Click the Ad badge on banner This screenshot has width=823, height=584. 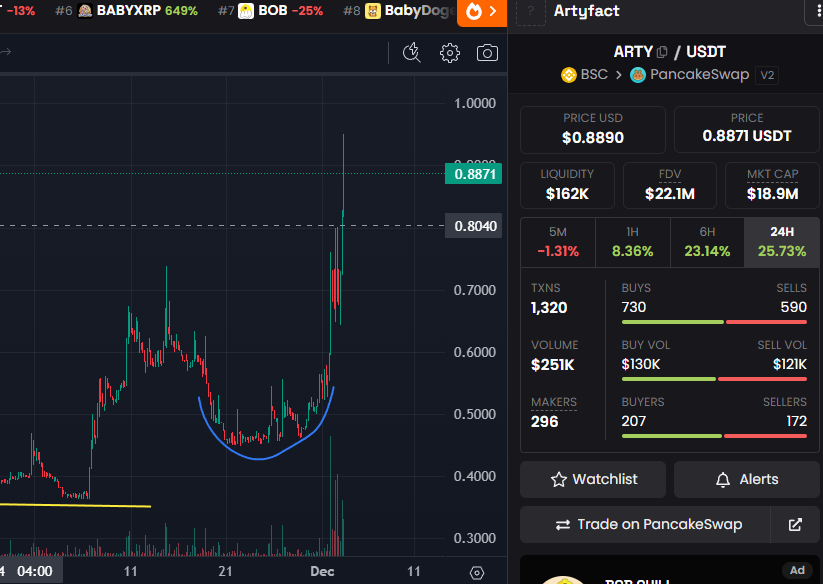pyautogui.click(x=797, y=570)
